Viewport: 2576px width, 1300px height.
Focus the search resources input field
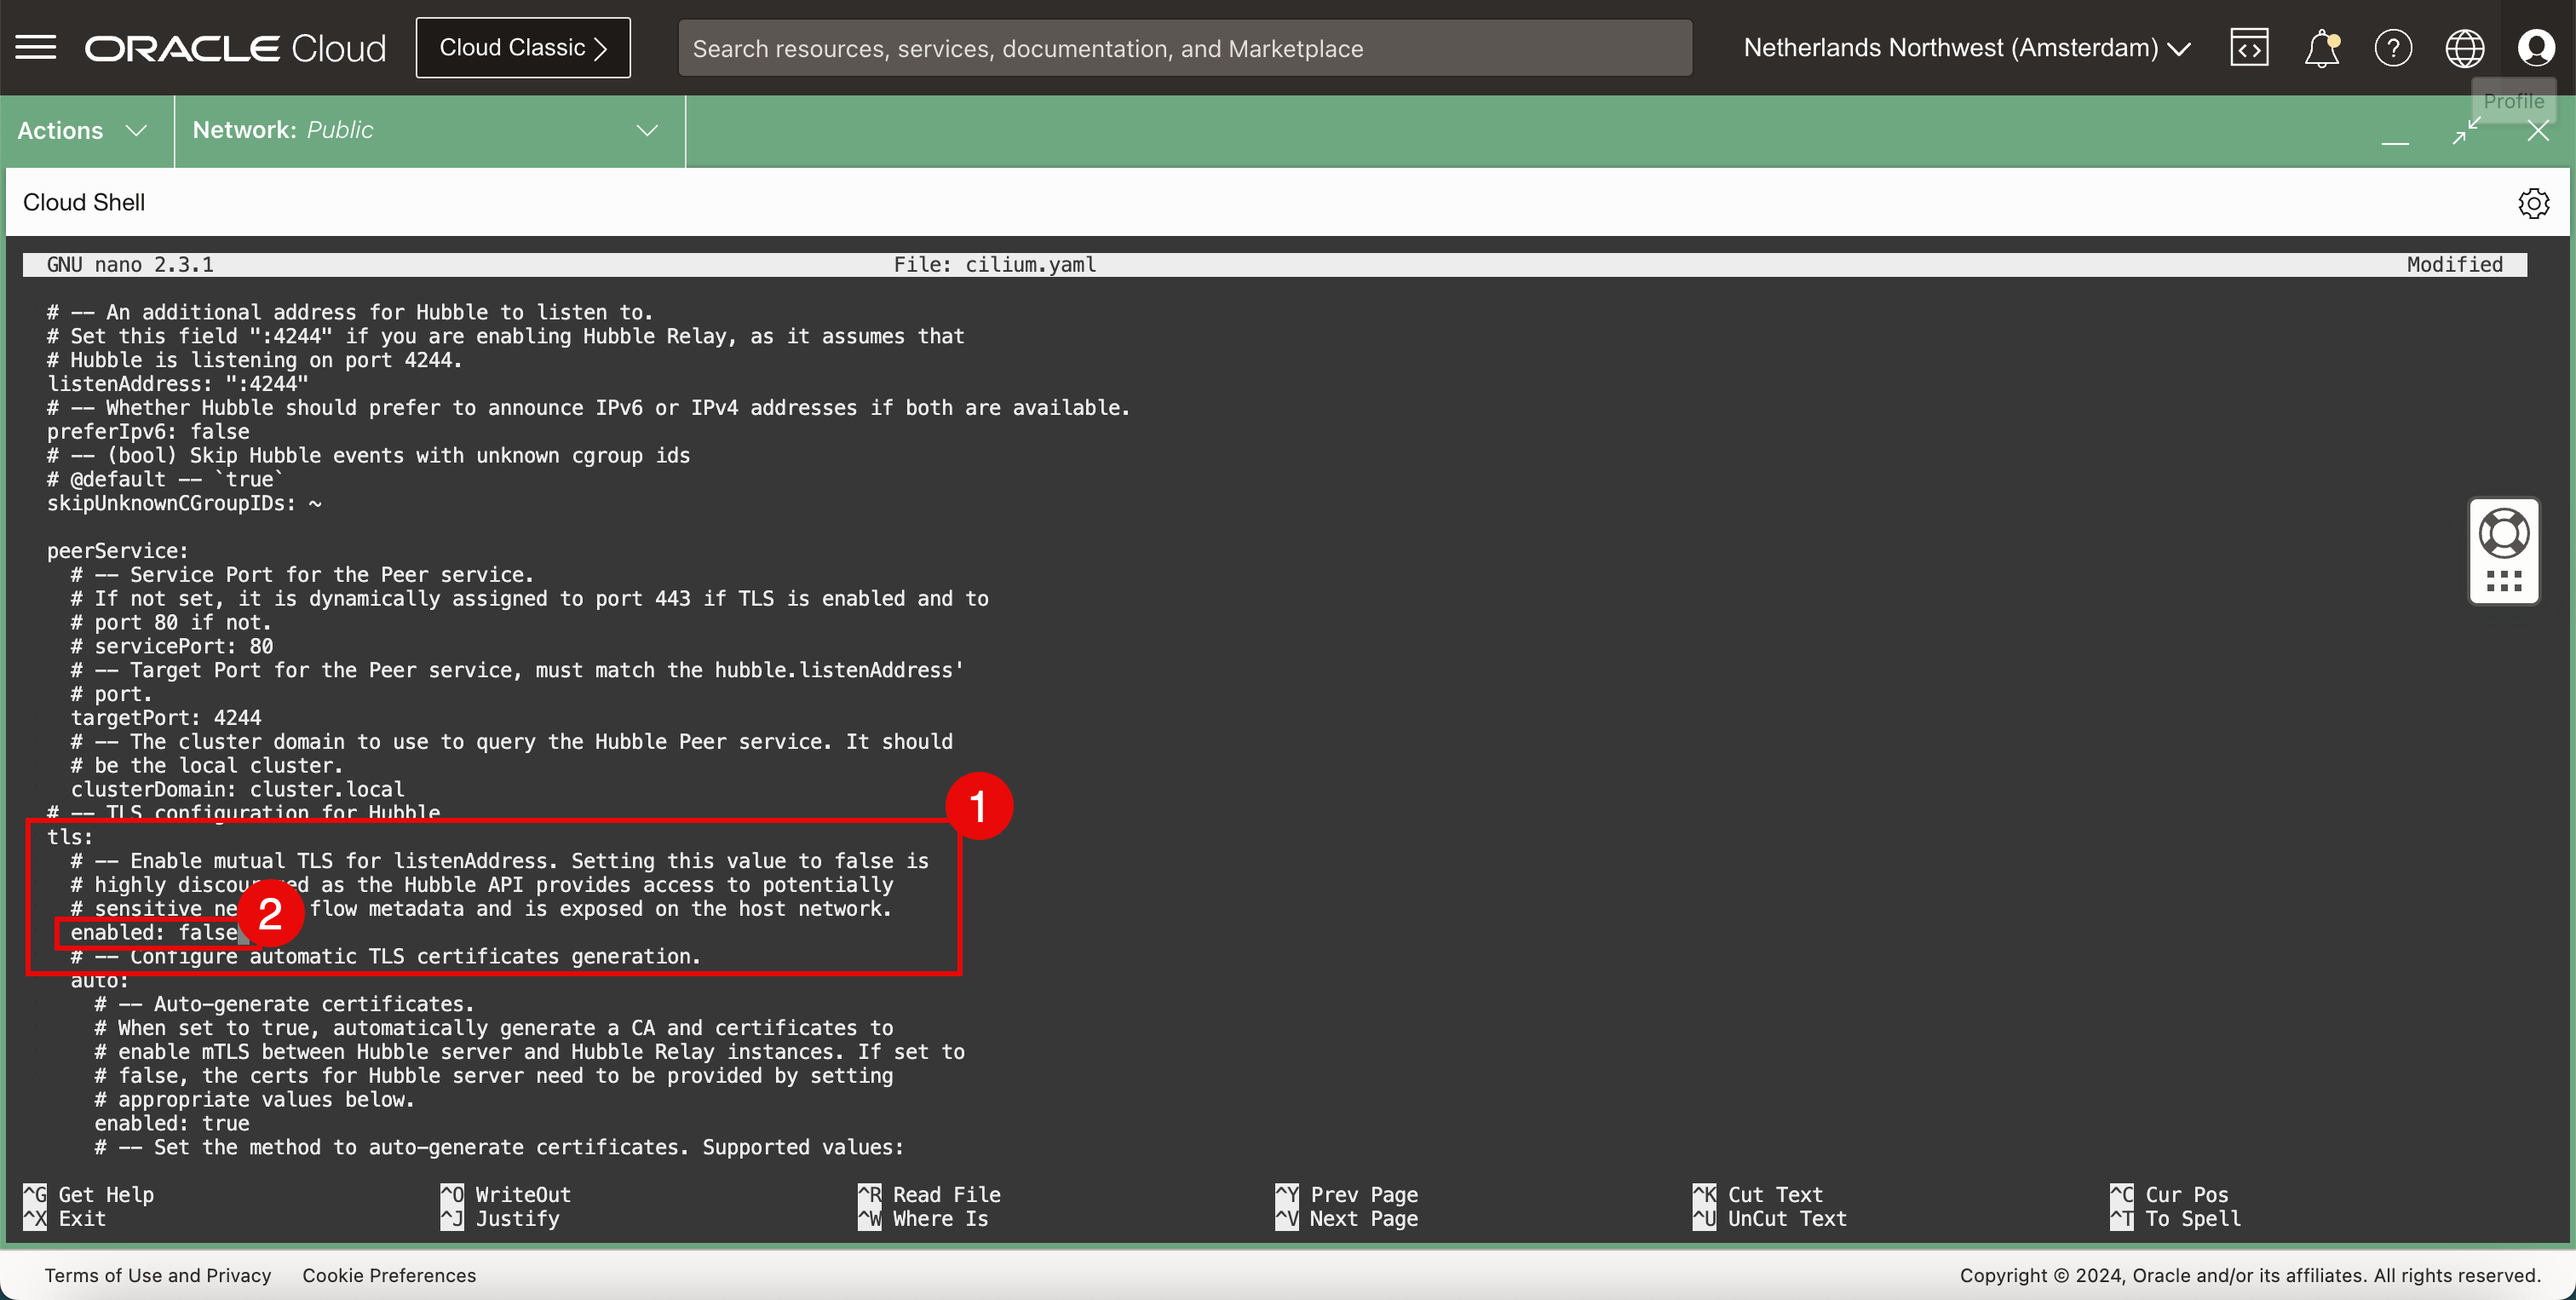(1185, 48)
